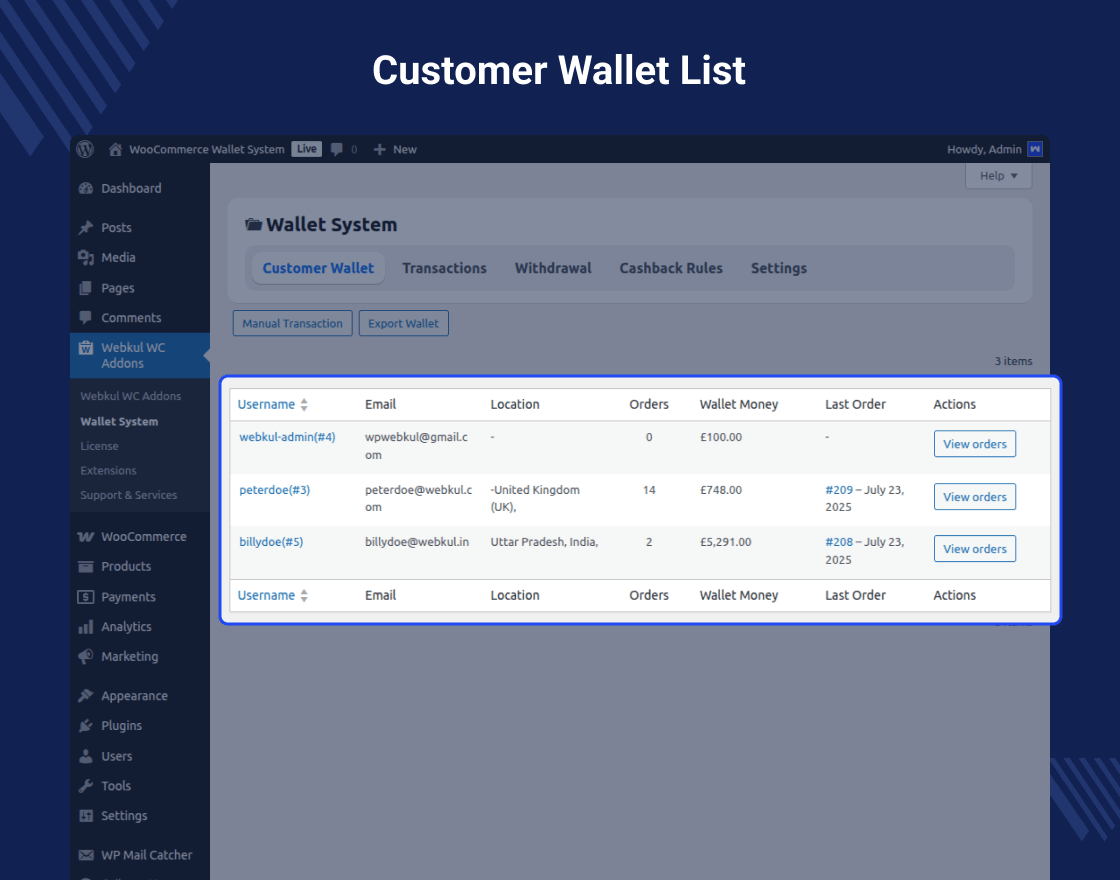Click the Appearance brush icon
Image resolution: width=1120 pixels, height=880 pixels.
click(86, 696)
